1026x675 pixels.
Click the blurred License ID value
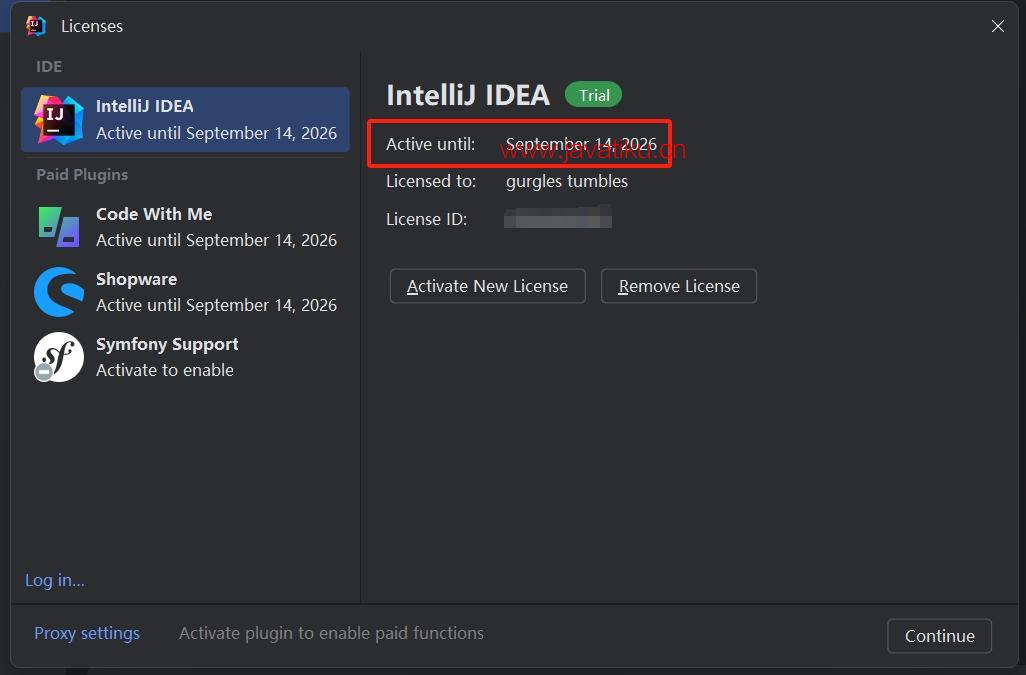557,217
